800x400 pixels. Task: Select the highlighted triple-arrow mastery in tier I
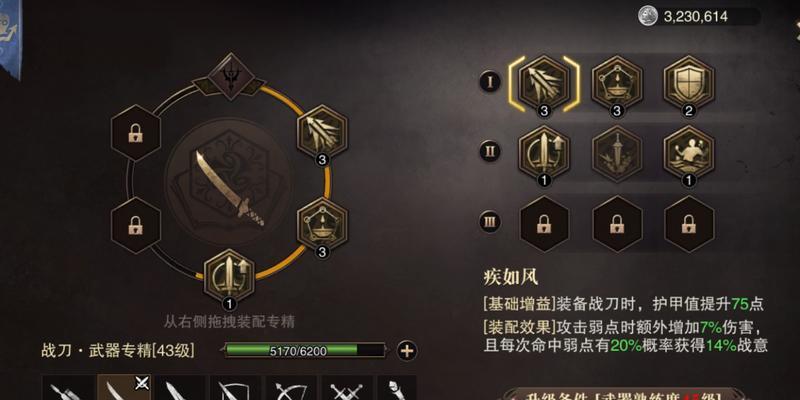pos(543,83)
